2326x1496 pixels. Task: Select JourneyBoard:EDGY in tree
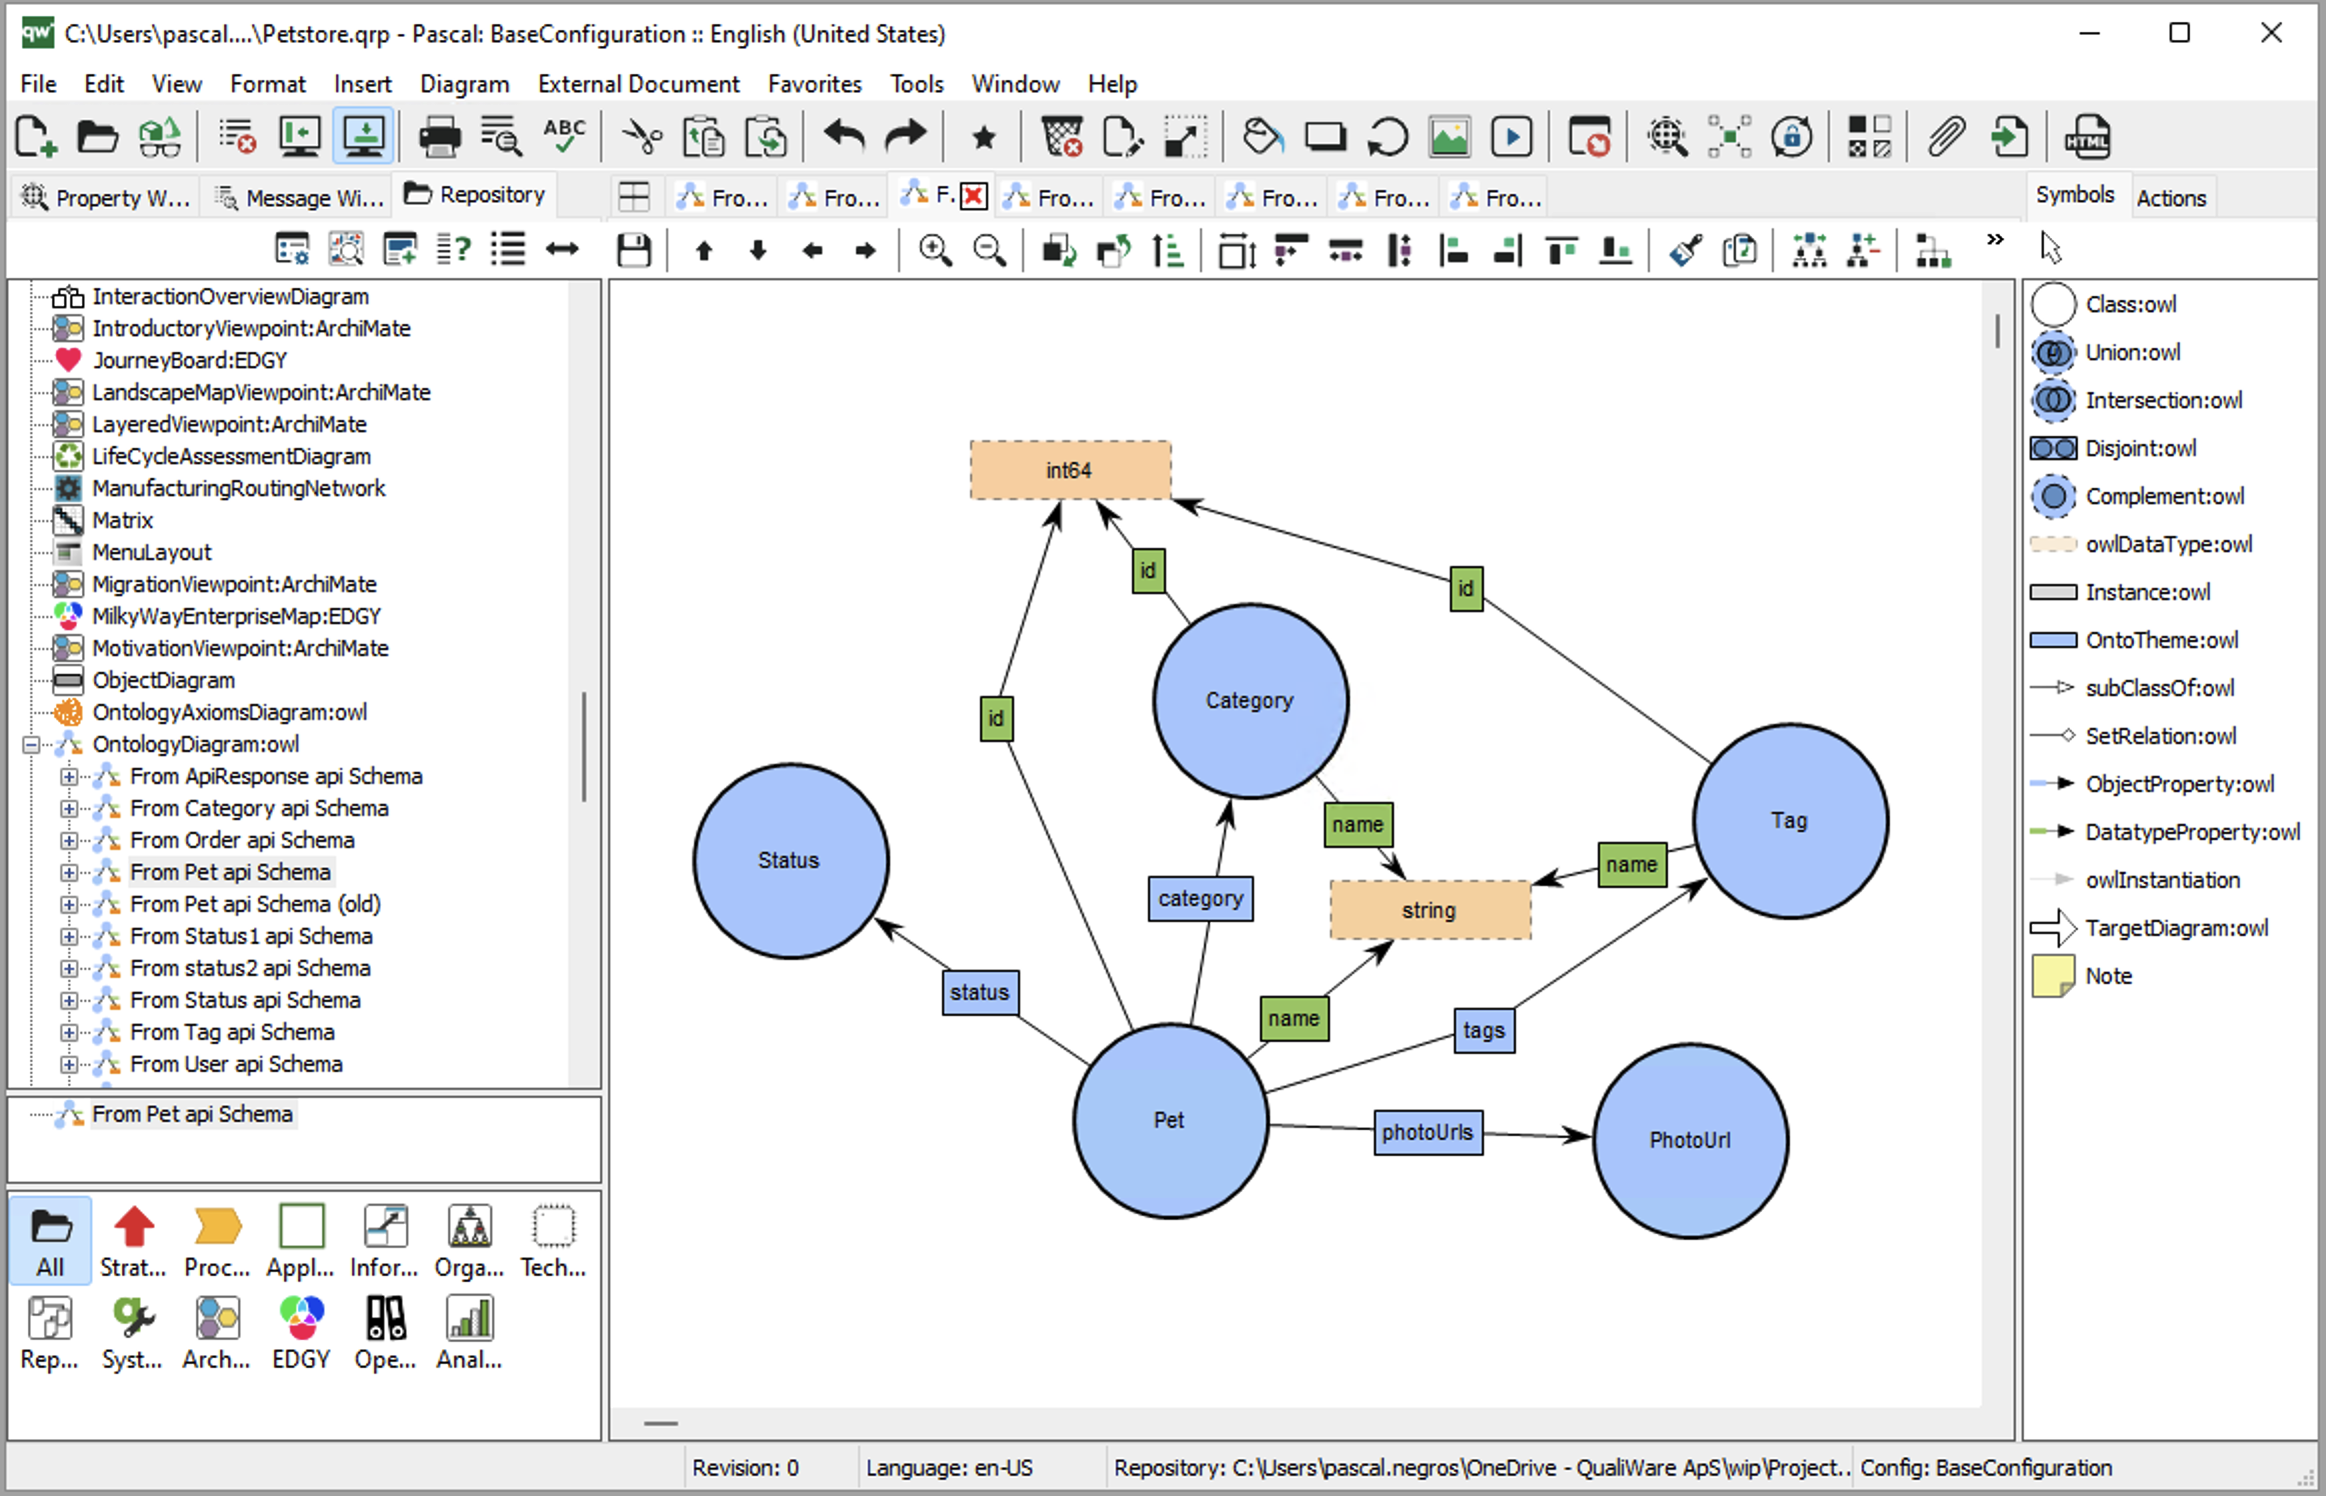[189, 360]
